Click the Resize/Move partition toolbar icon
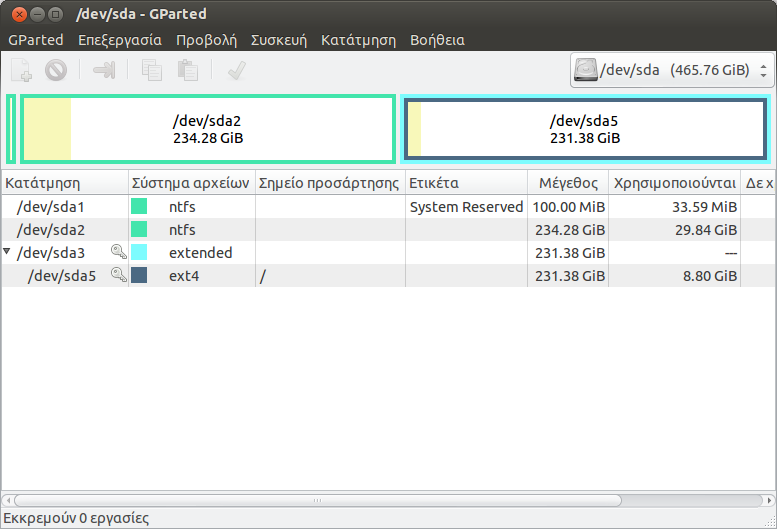This screenshot has width=777, height=529. click(104, 70)
